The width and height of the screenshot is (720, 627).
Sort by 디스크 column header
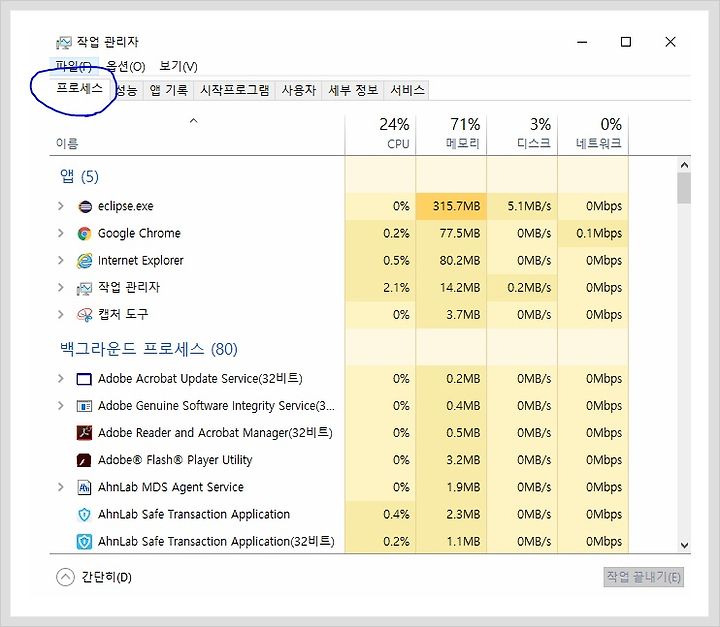[x=522, y=135]
